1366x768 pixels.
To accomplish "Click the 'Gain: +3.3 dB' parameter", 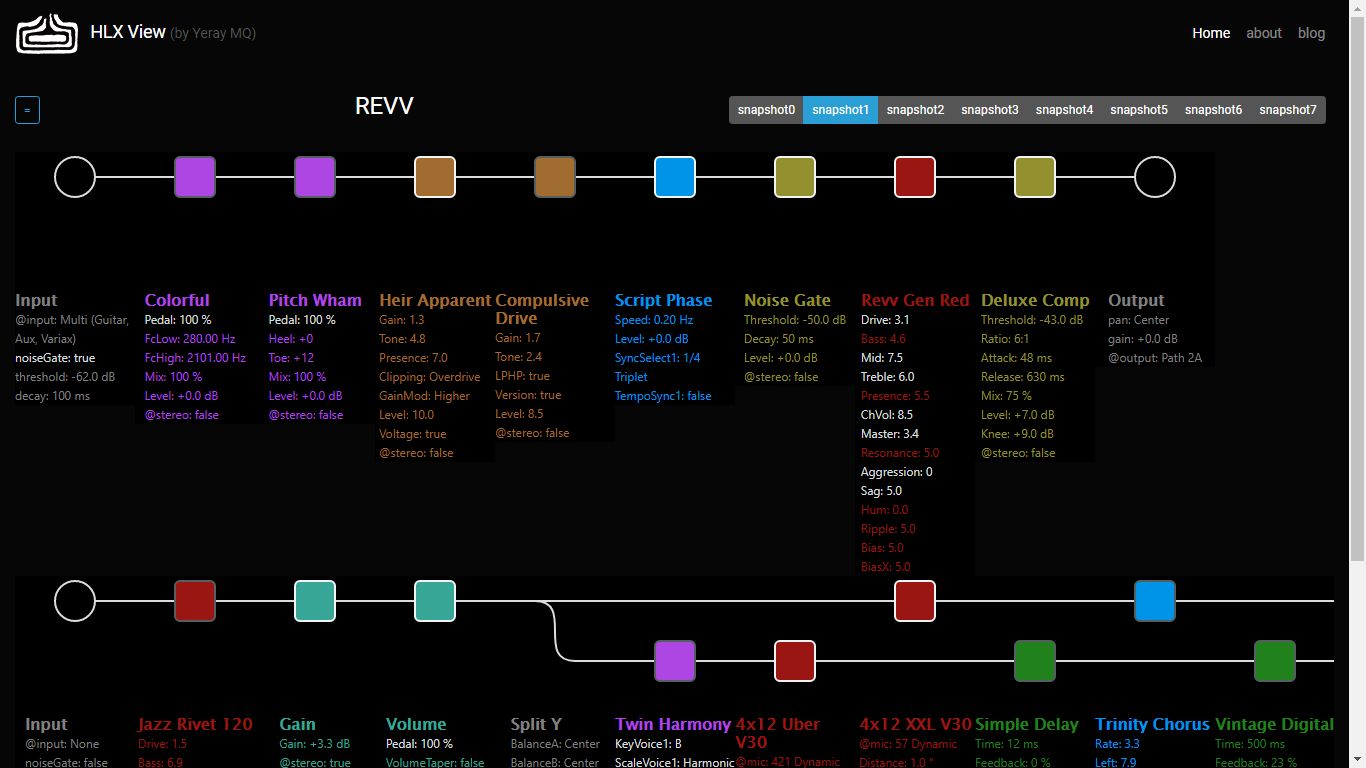I will tap(315, 744).
